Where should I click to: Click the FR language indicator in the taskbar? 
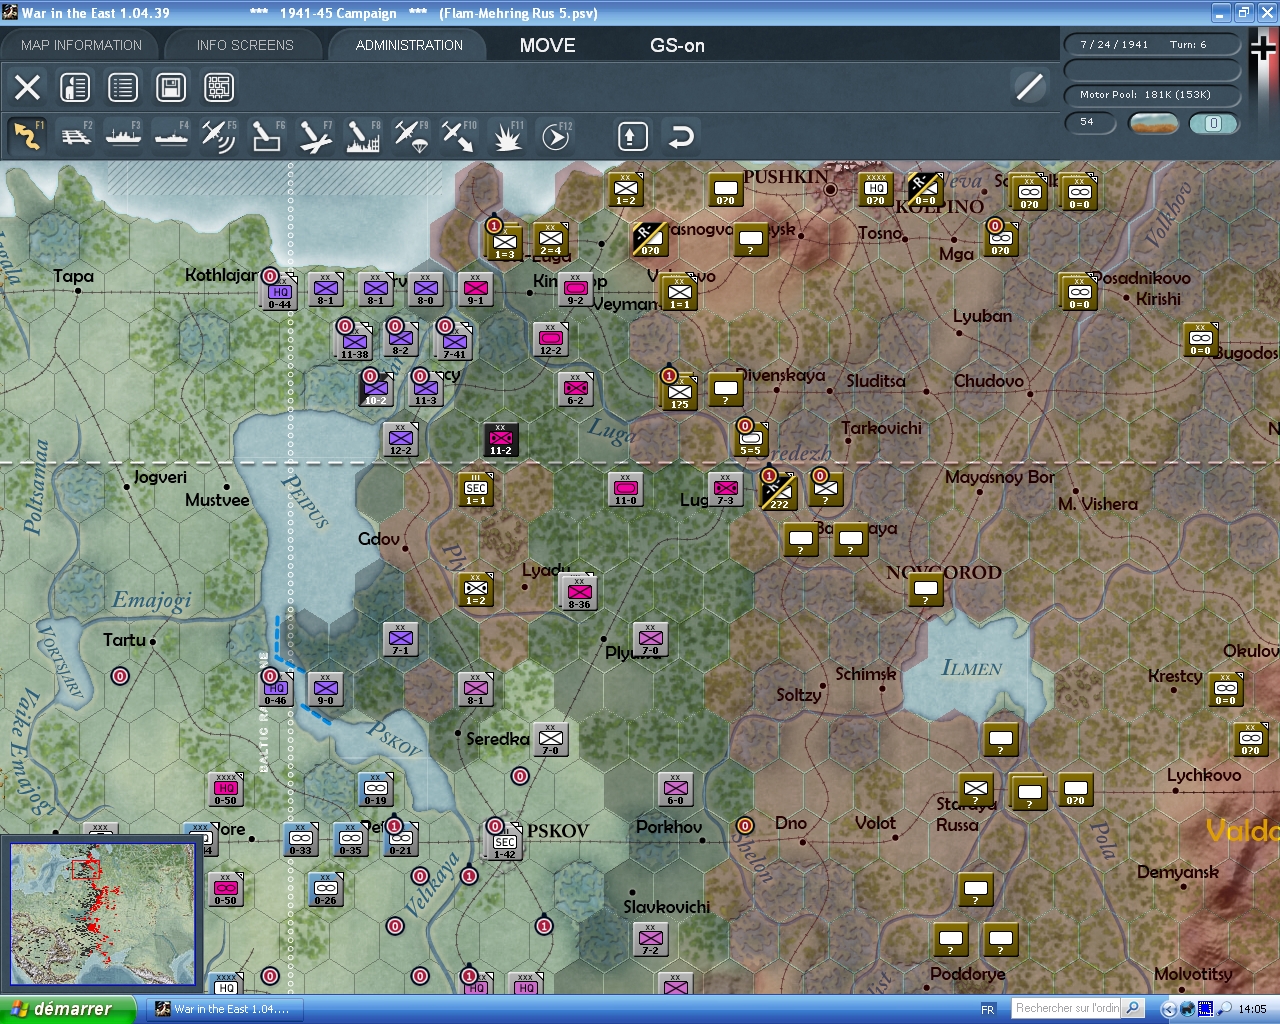pyautogui.click(x=988, y=1009)
